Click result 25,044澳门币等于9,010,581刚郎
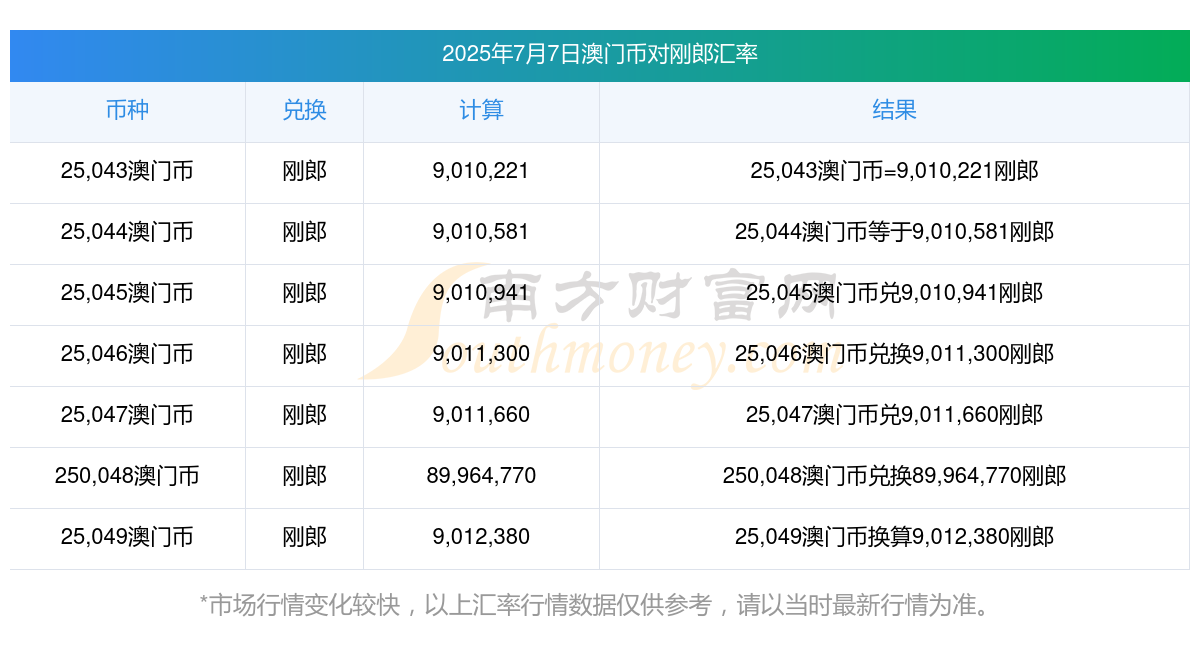Image resolution: width=1200 pixels, height=650 pixels. coord(894,232)
